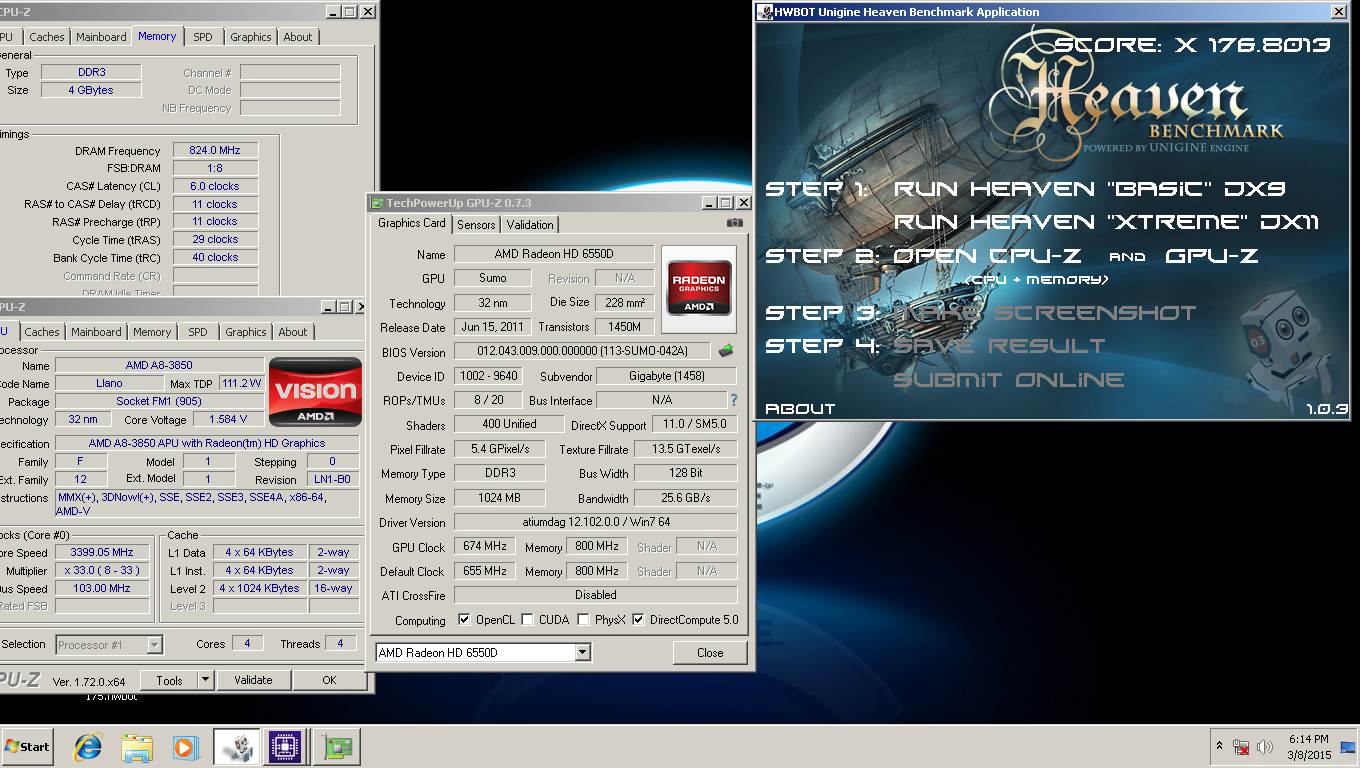Toggle the DirectCompute 5.0 checkbox

pyautogui.click(x=638, y=620)
